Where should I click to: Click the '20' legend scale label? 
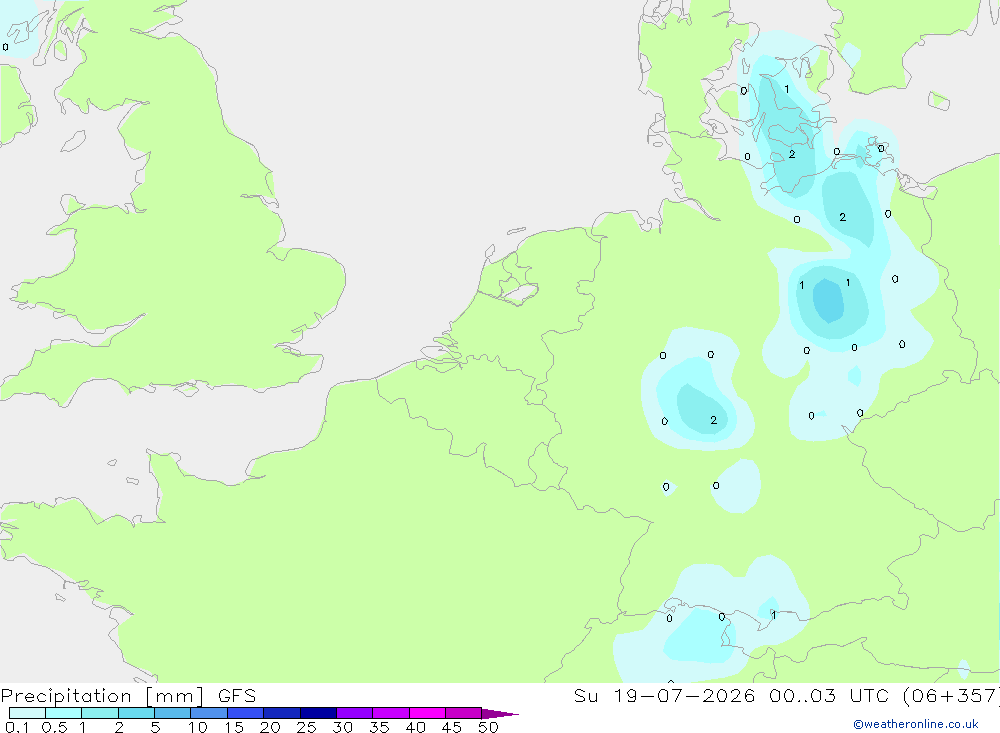(x=270, y=727)
